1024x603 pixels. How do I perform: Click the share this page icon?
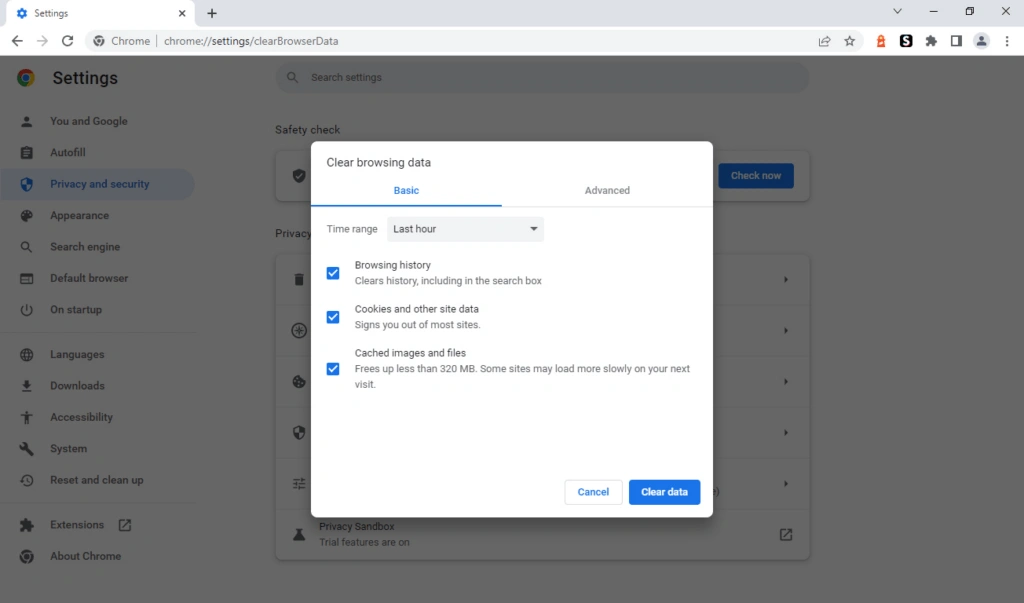(x=824, y=41)
